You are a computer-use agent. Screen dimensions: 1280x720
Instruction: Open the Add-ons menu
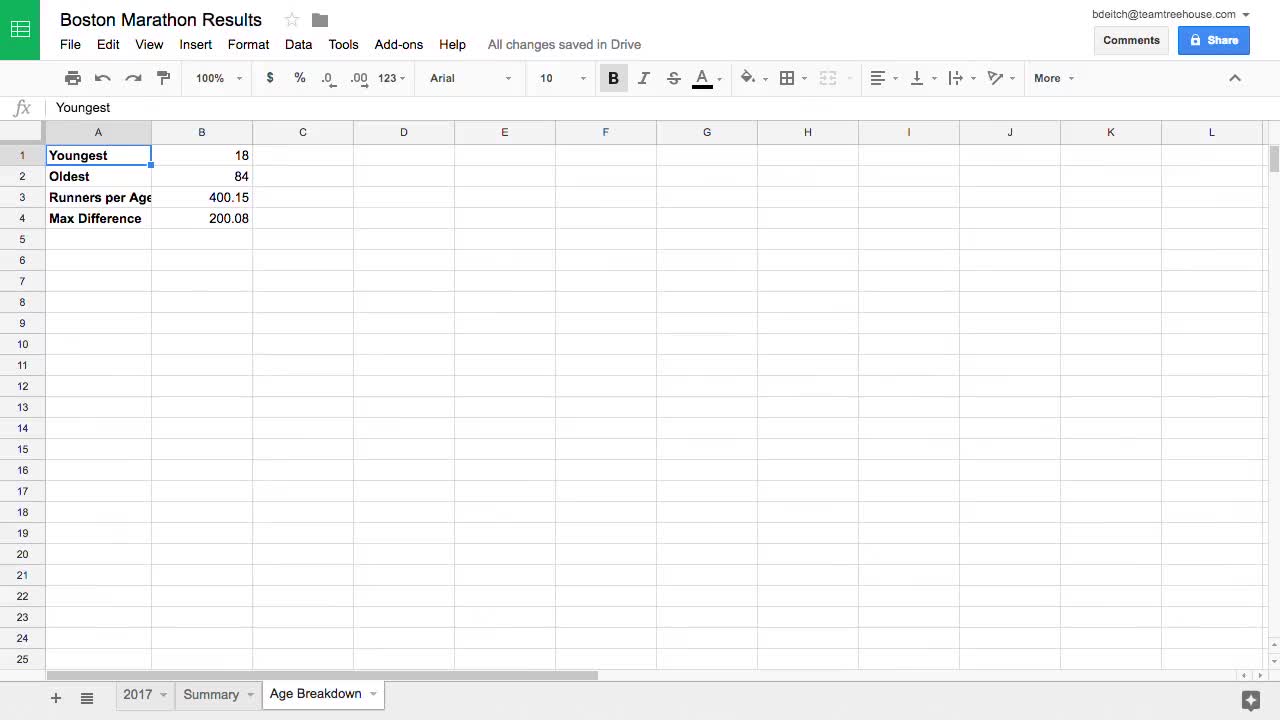pos(398,44)
